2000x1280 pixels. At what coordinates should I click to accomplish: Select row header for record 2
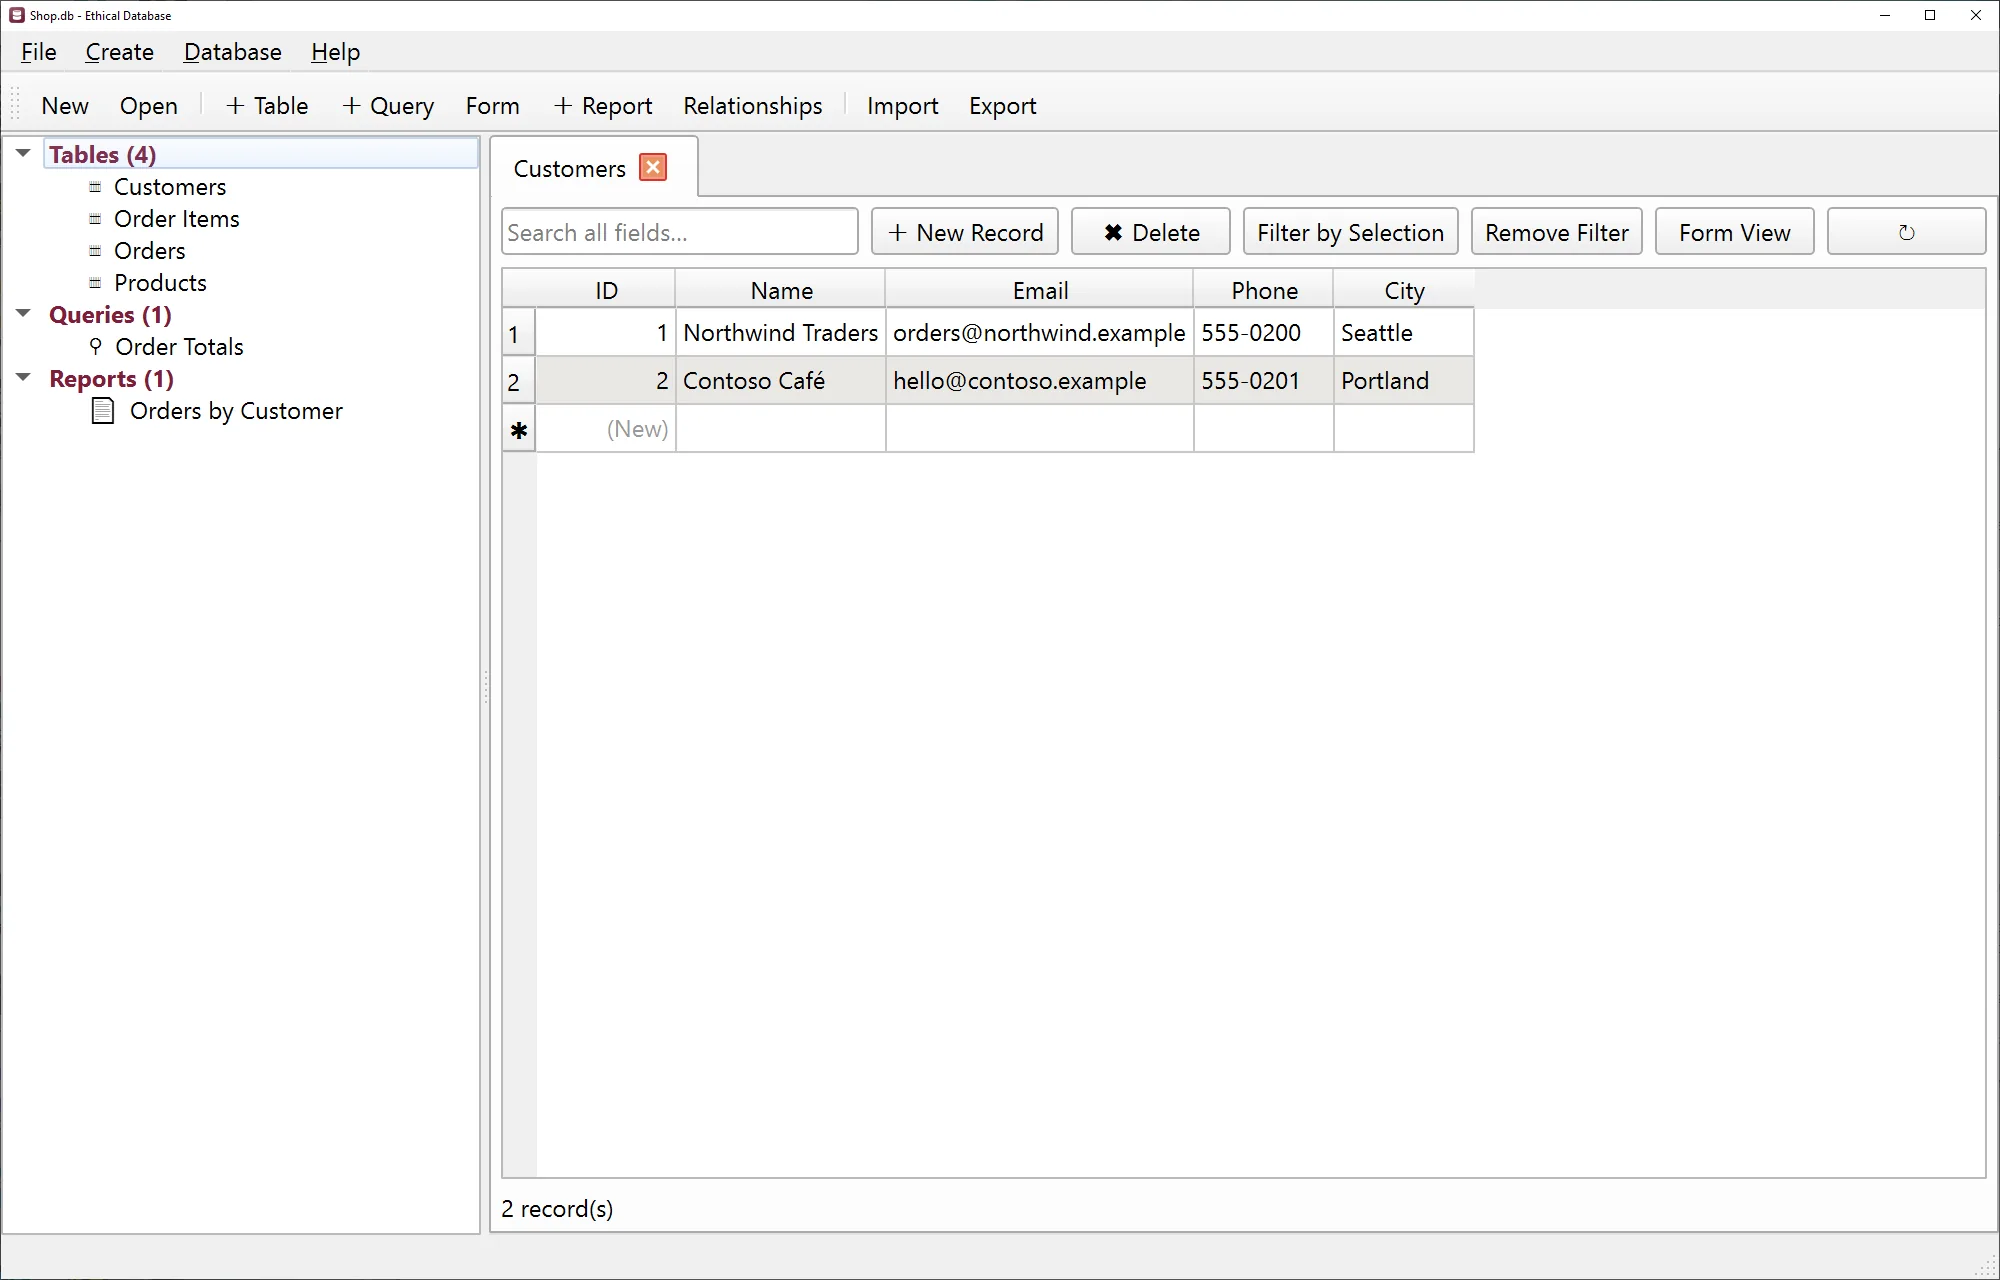(x=519, y=381)
